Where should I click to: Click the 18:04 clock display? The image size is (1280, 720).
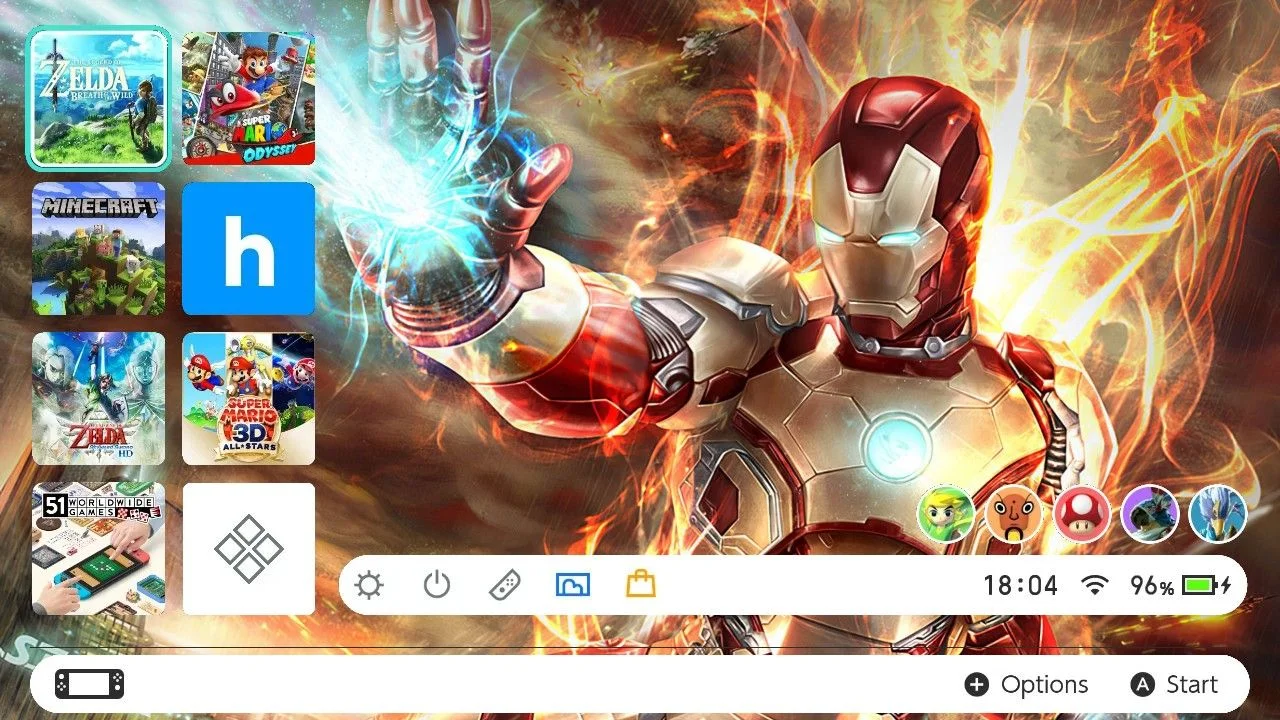pyautogui.click(x=1020, y=586)
